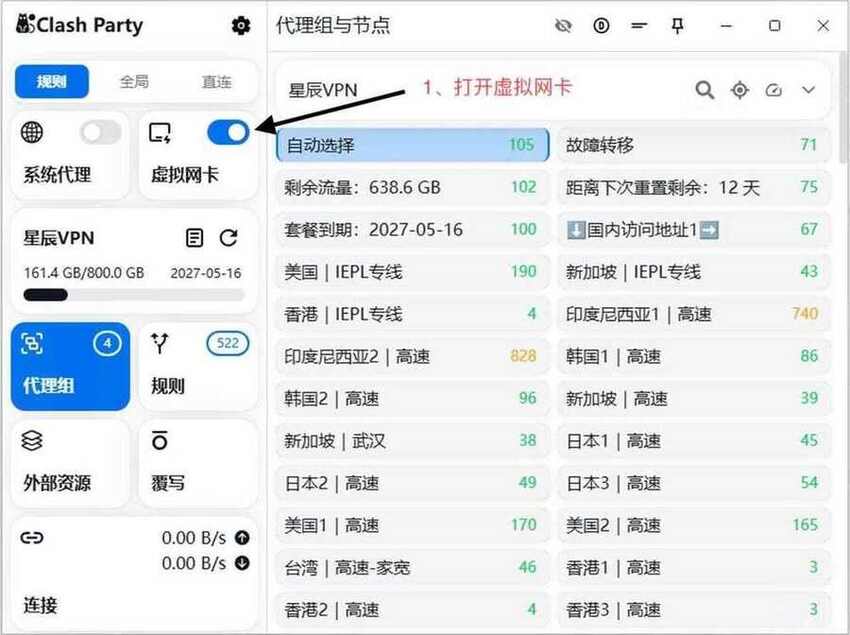The height and width of the screenshot is (635, 850).
Task: Toggle the 系统代理 switch
Action: (x=100, y=132)
